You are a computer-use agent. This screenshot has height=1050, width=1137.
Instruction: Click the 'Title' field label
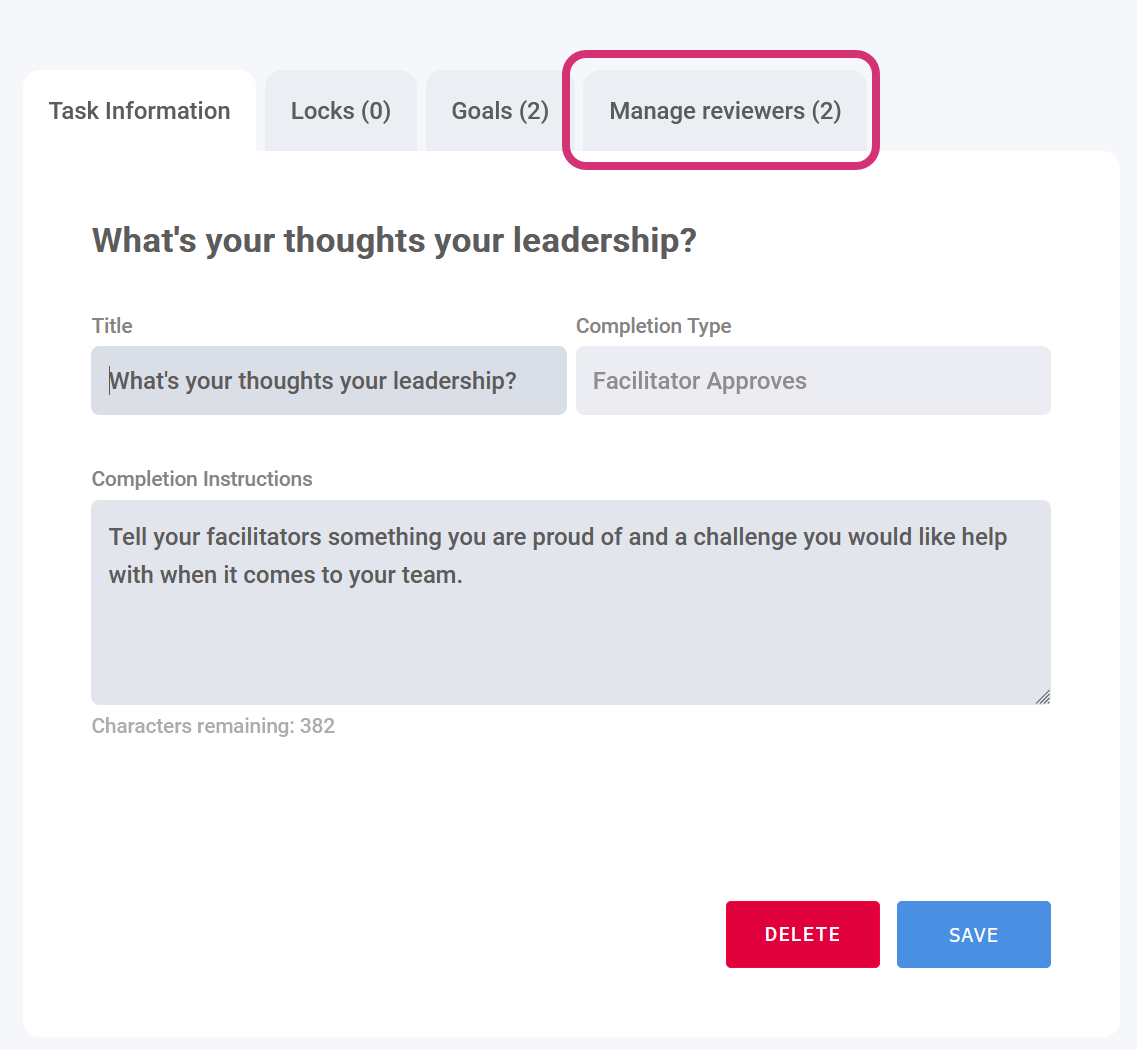pyautogui.click(x=112, y=326)
